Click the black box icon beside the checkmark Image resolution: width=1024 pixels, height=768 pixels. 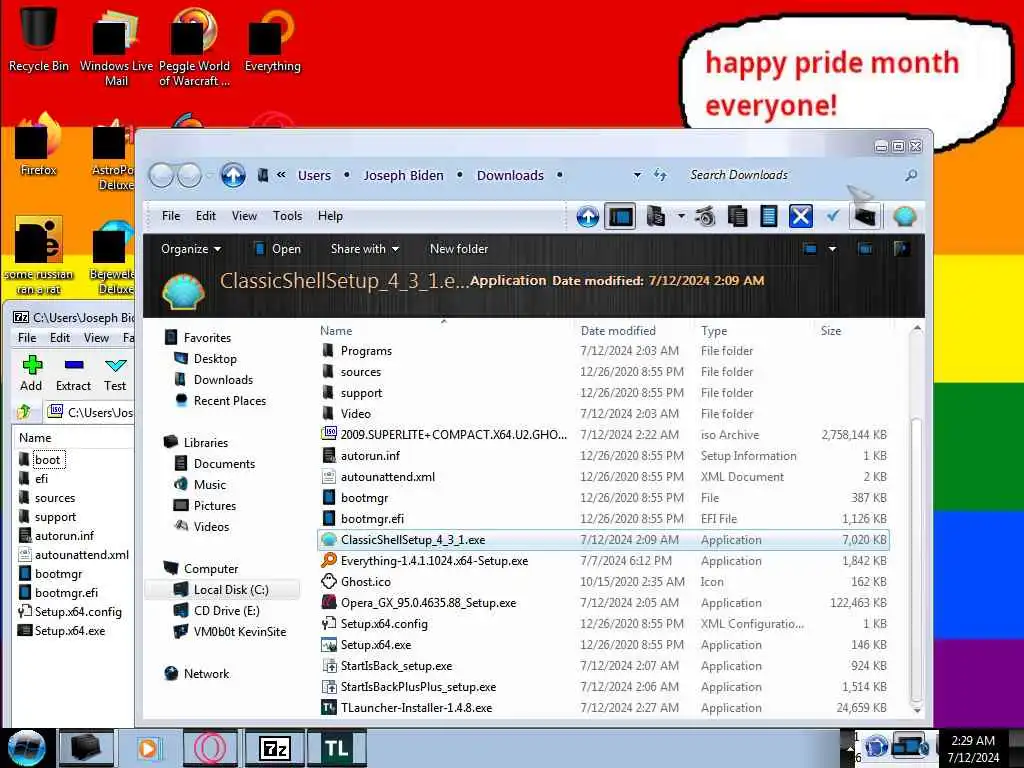point(865,217)
